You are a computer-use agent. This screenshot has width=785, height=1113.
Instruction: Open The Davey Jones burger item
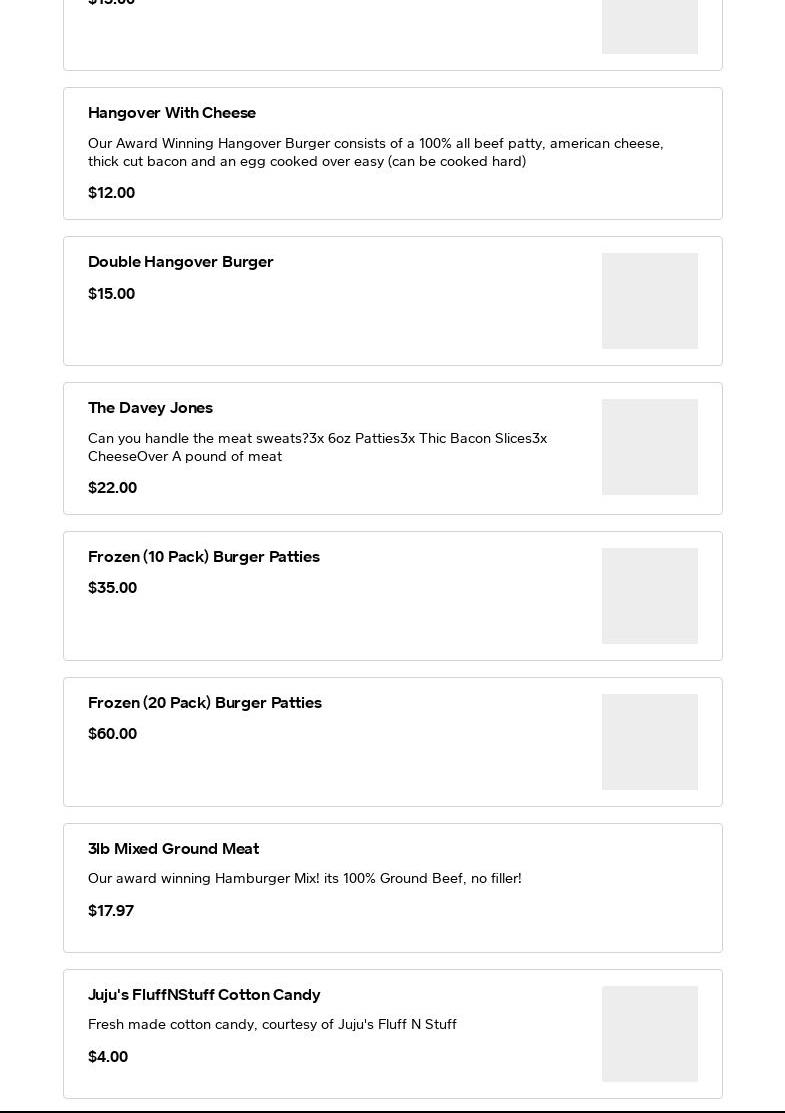[x=150, y=408]
